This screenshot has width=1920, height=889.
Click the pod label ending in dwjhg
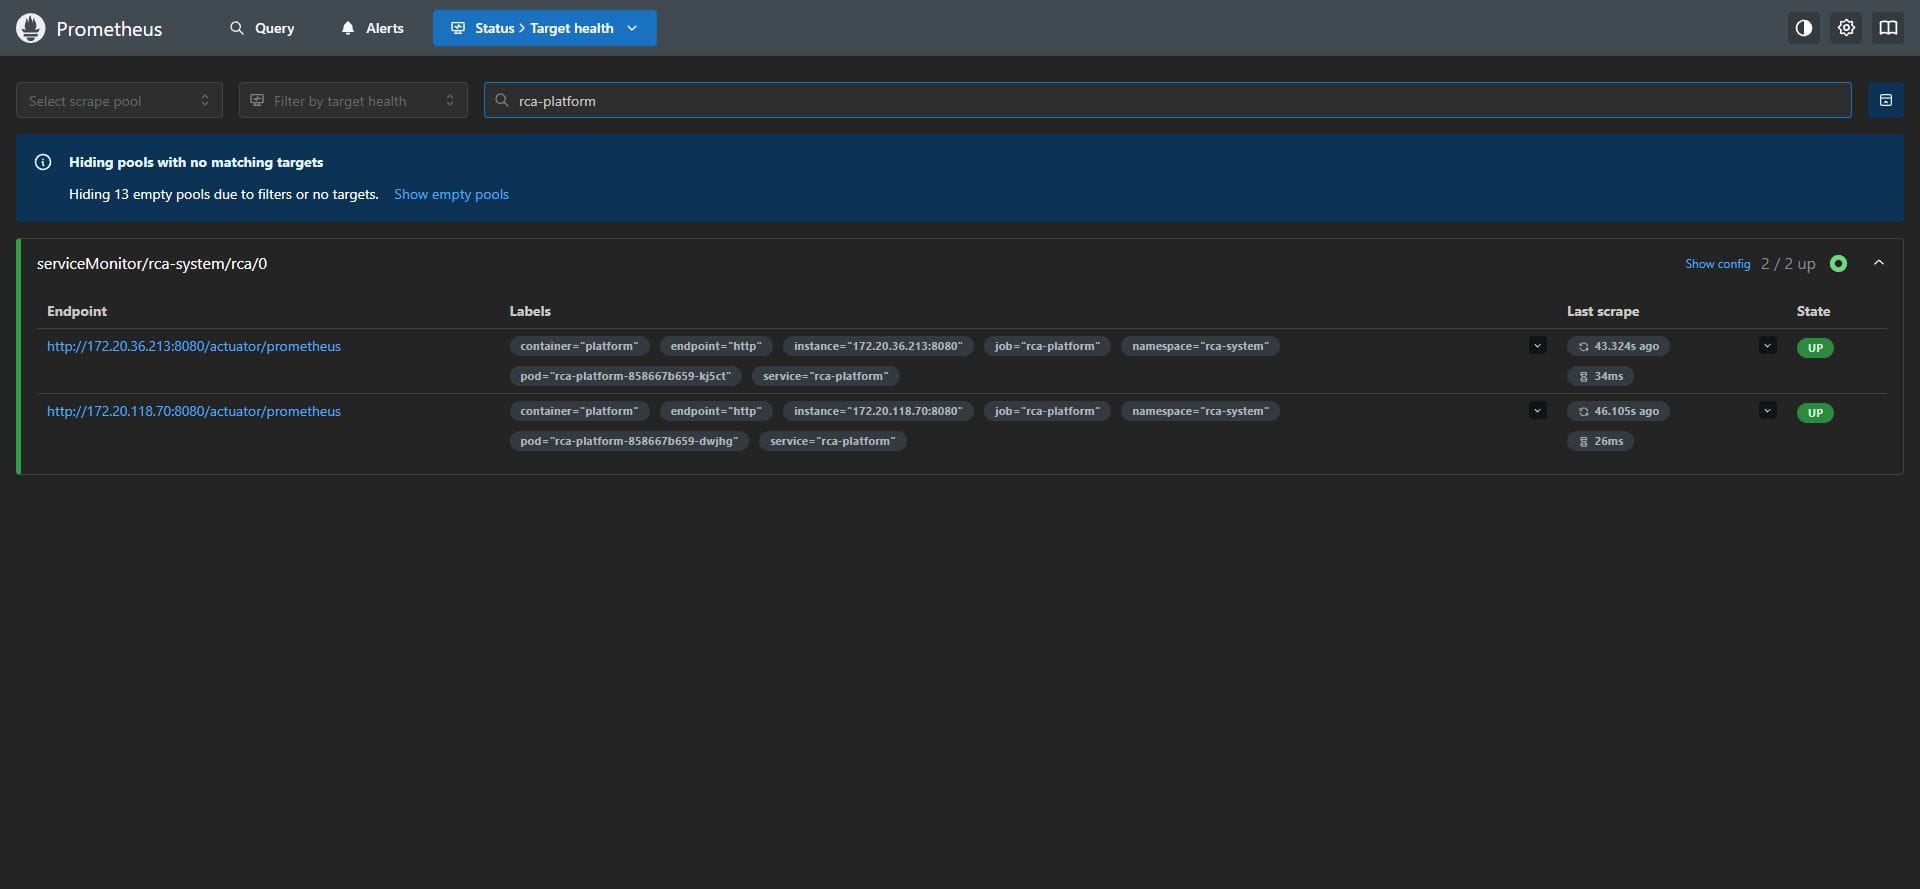coord(629,441)
